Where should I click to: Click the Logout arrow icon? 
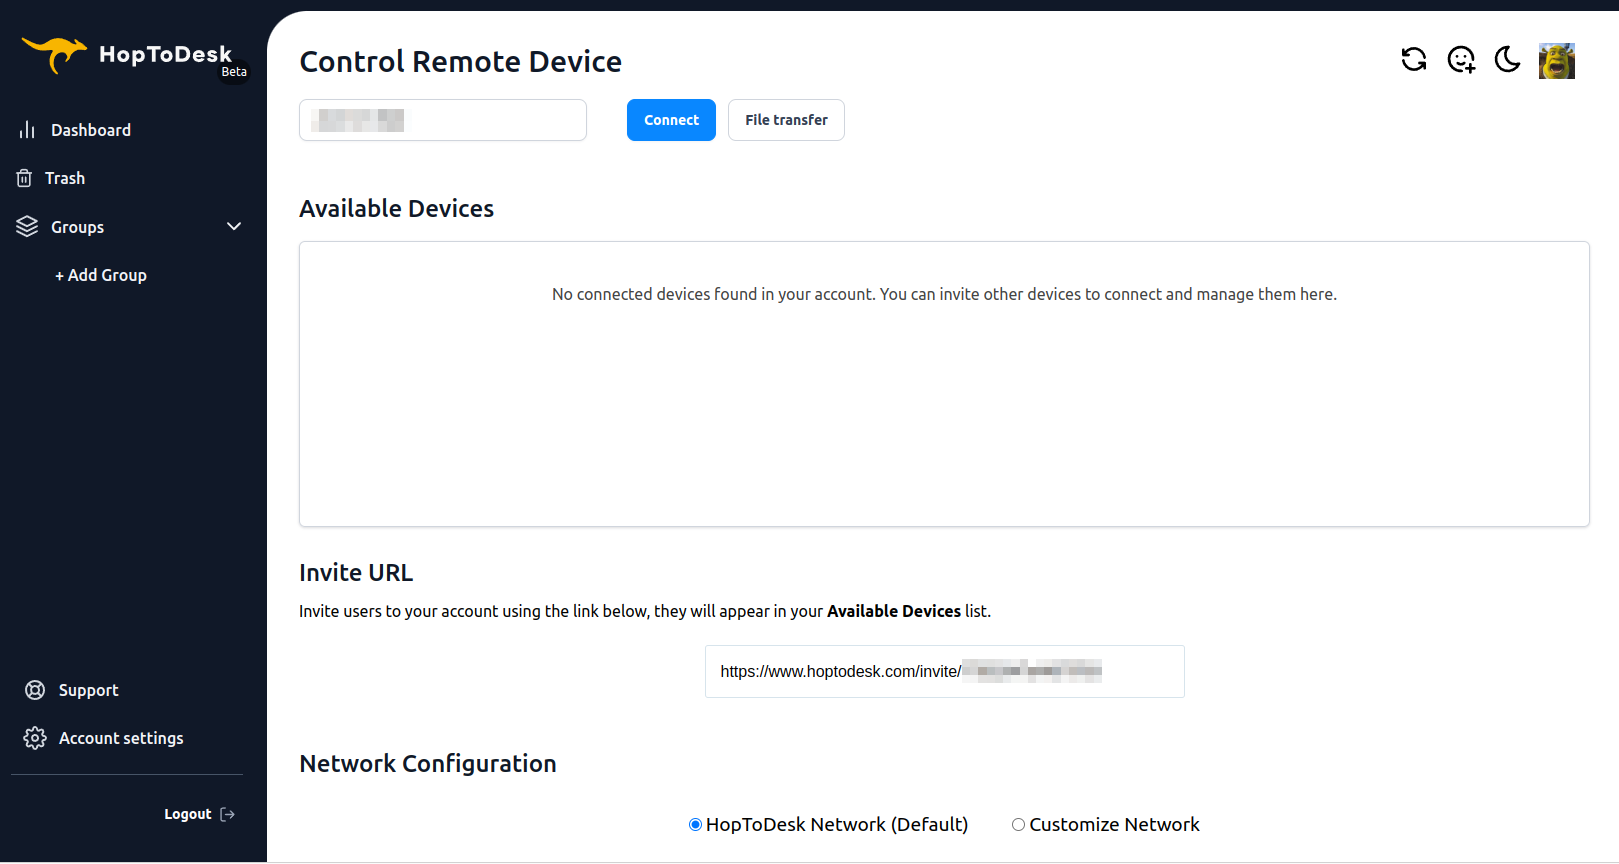tap(228, 814)
